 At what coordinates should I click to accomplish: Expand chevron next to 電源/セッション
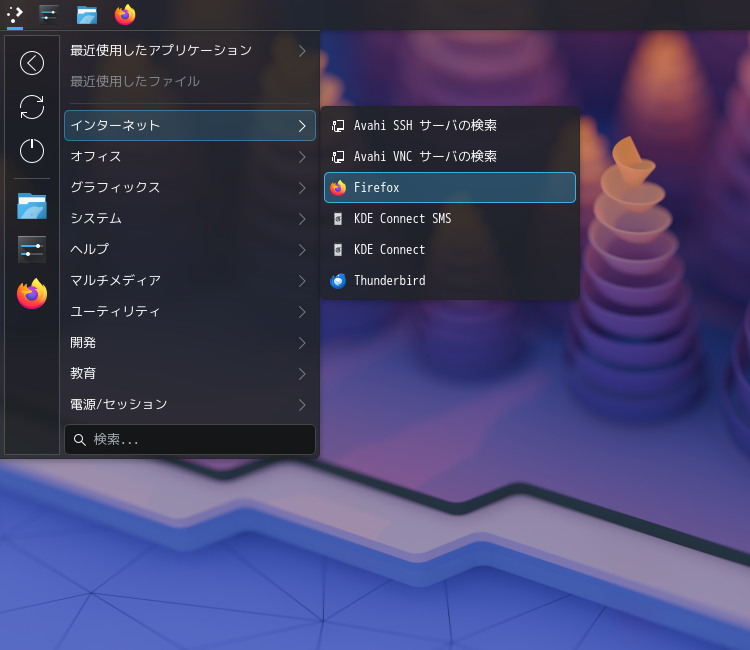[x=302, y=405]
